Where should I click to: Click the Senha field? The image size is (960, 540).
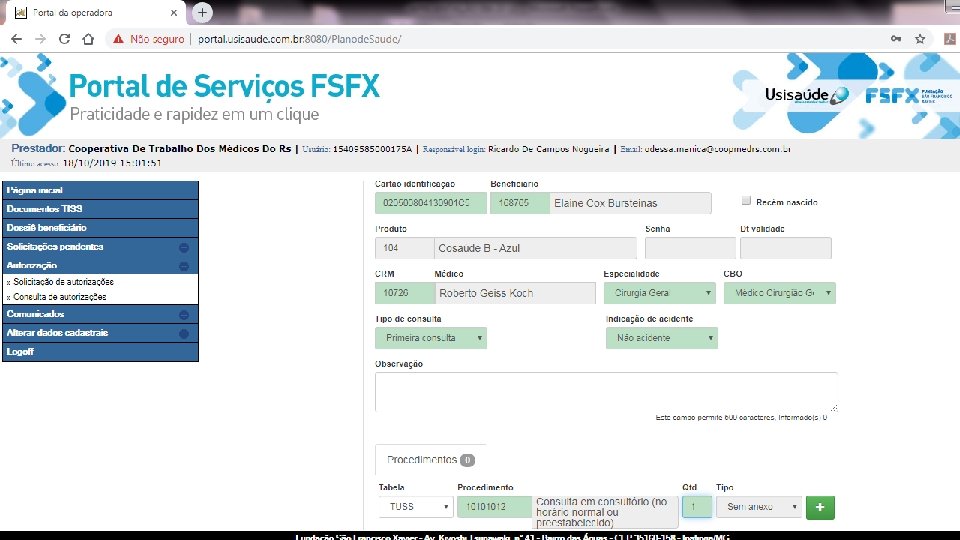click(690, 248)
